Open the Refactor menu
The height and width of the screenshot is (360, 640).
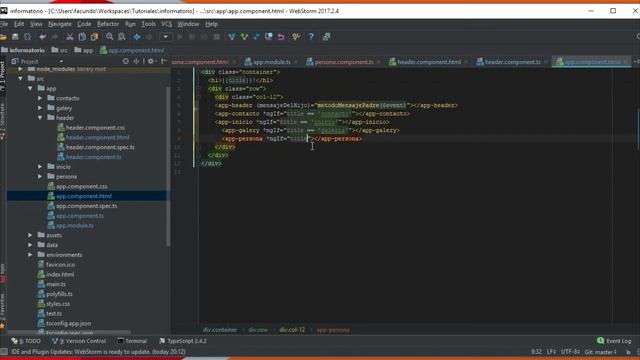click(108, 24)
